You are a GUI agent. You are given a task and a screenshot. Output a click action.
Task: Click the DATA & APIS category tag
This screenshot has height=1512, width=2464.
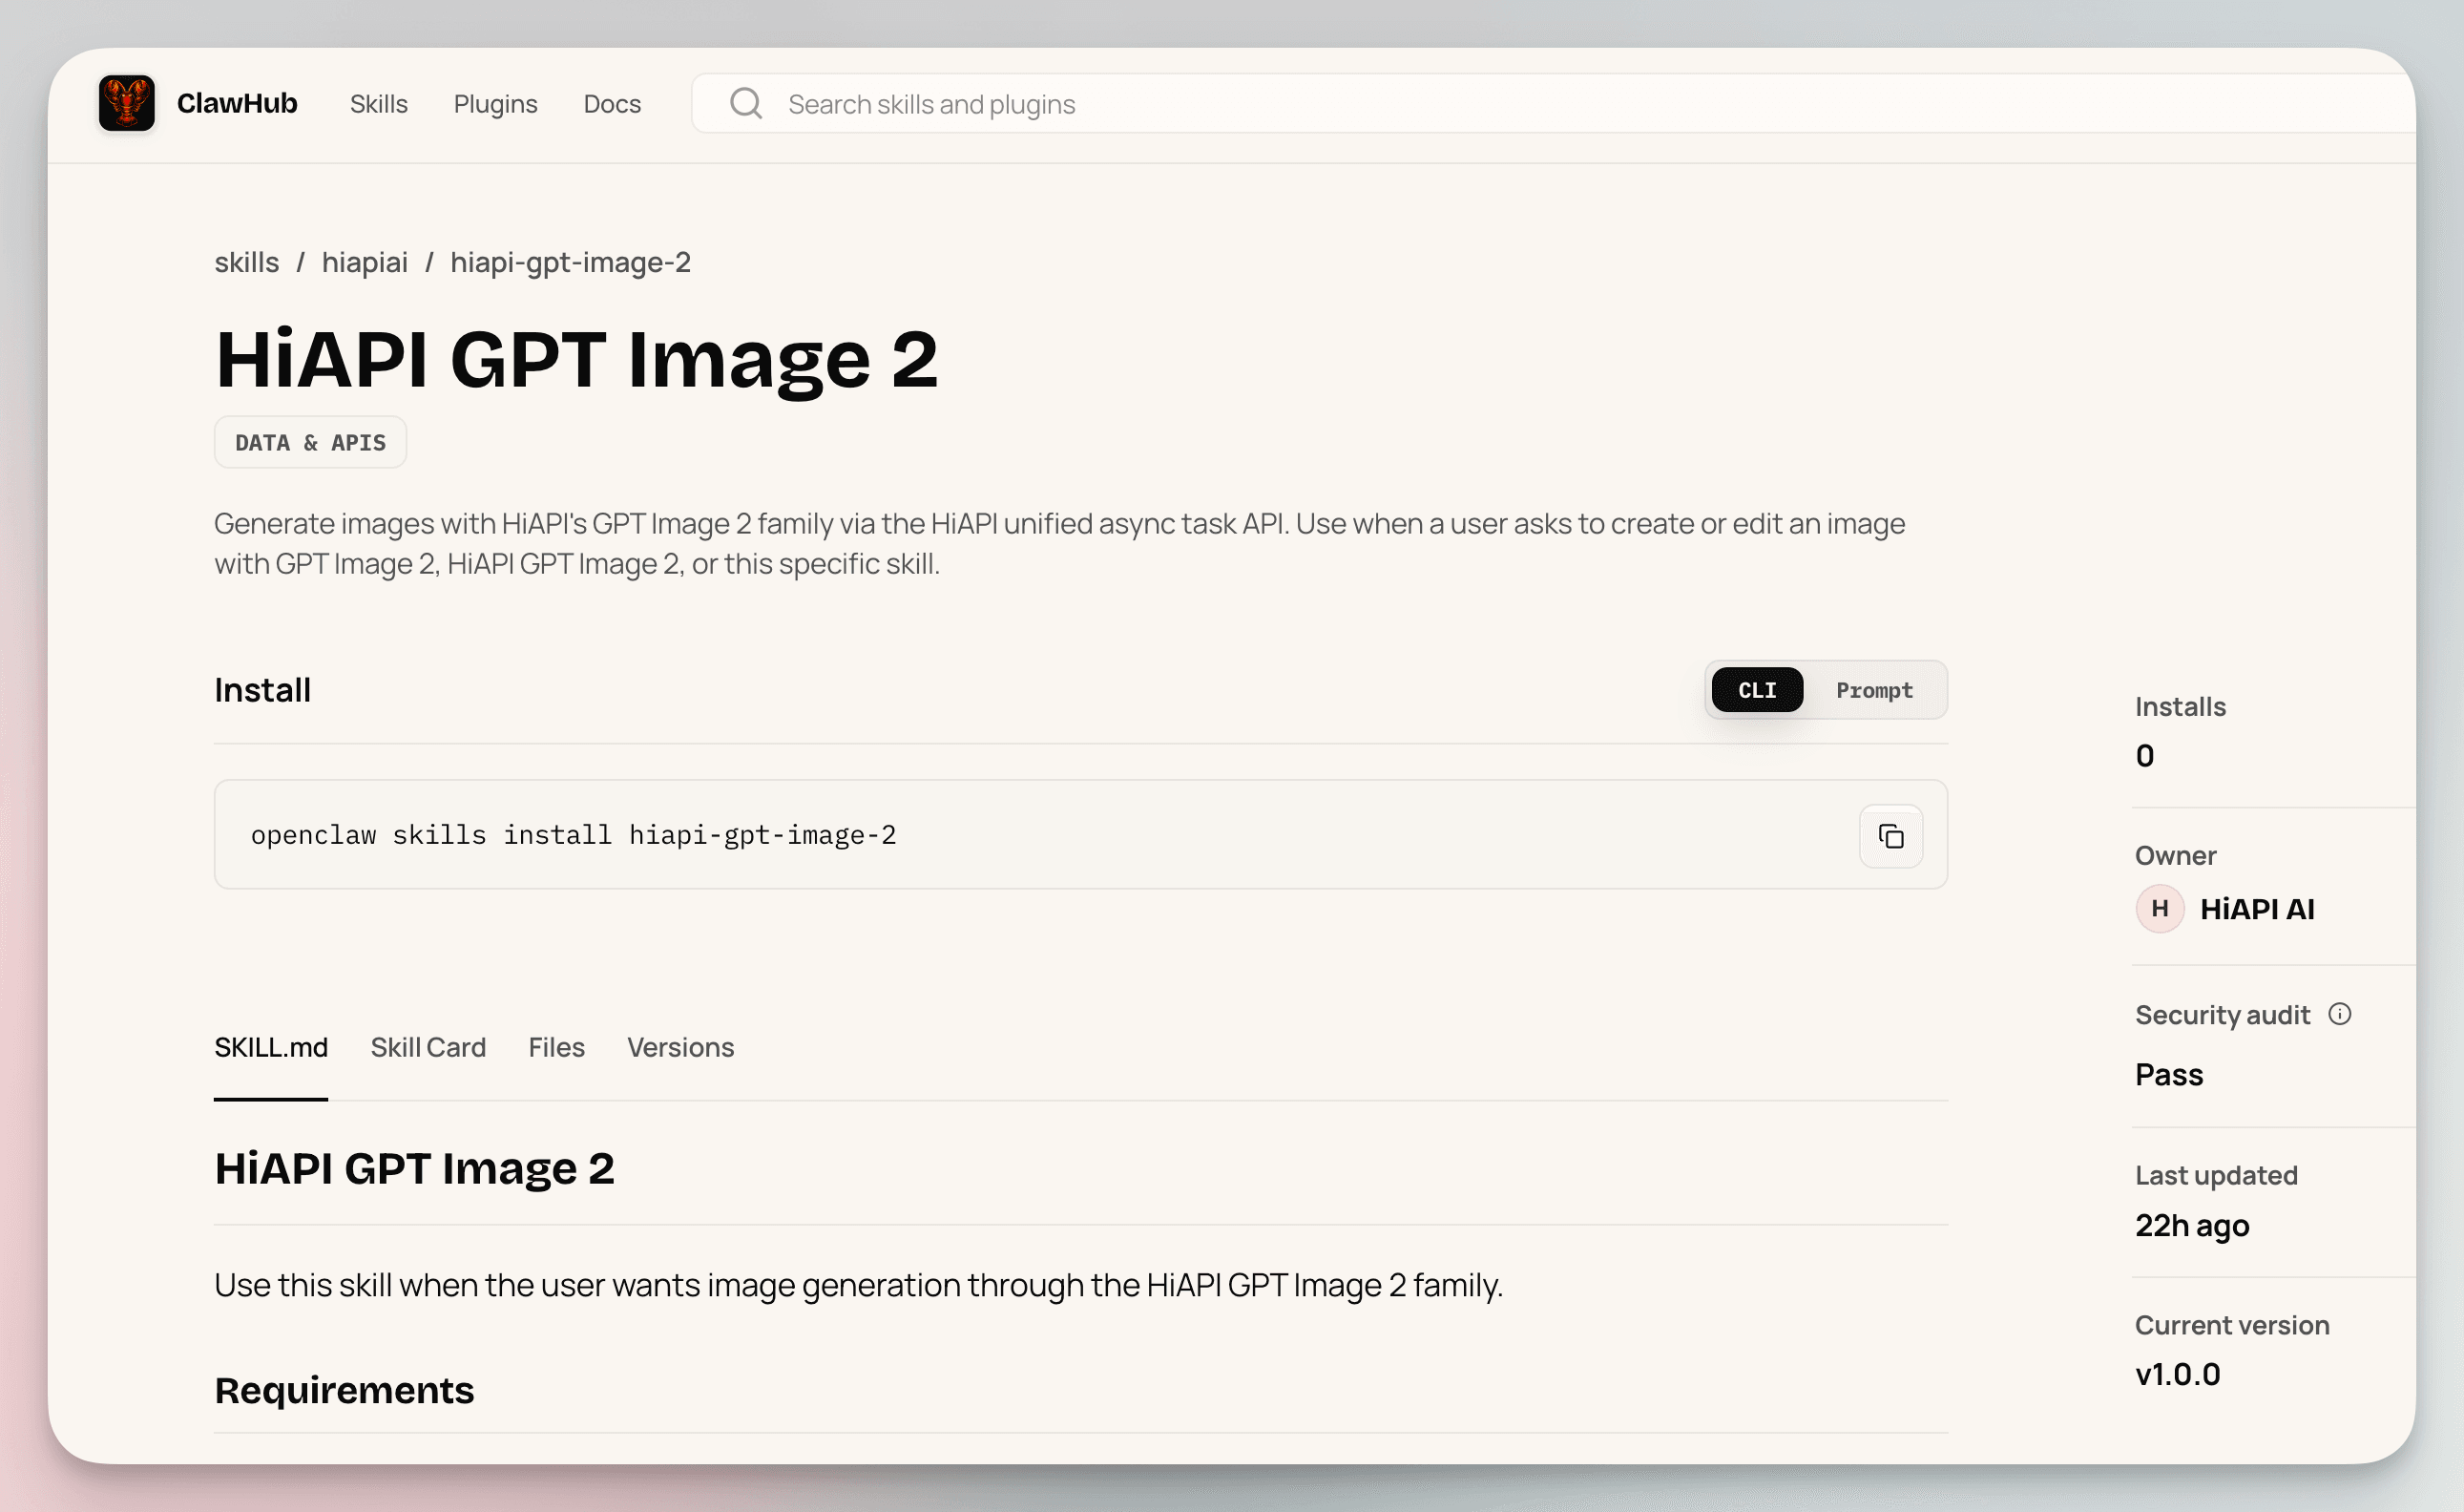310,442
